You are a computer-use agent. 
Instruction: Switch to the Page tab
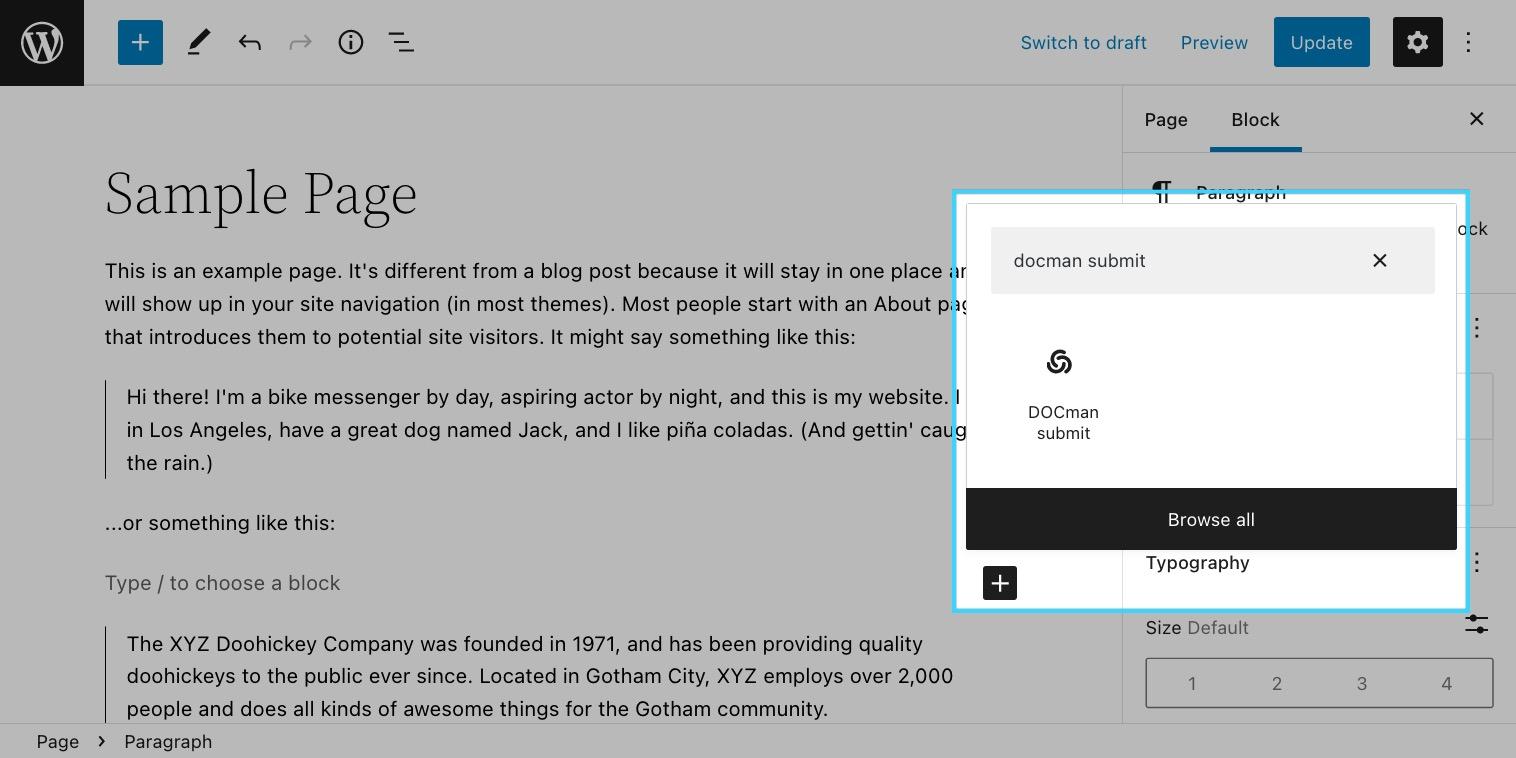1165,120
